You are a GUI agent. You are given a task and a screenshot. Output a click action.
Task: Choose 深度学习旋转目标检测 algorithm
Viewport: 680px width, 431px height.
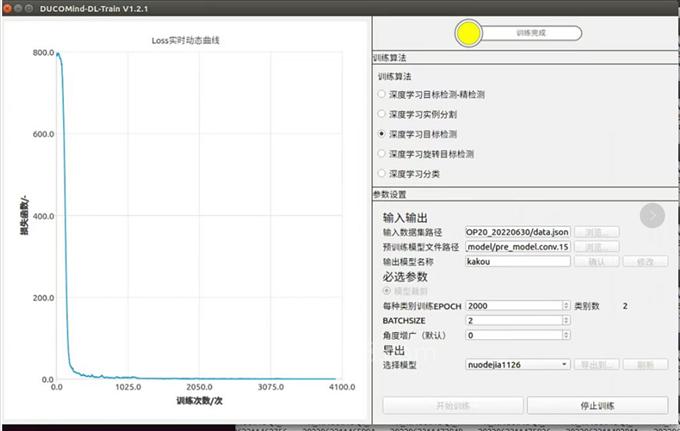(381, 154)
